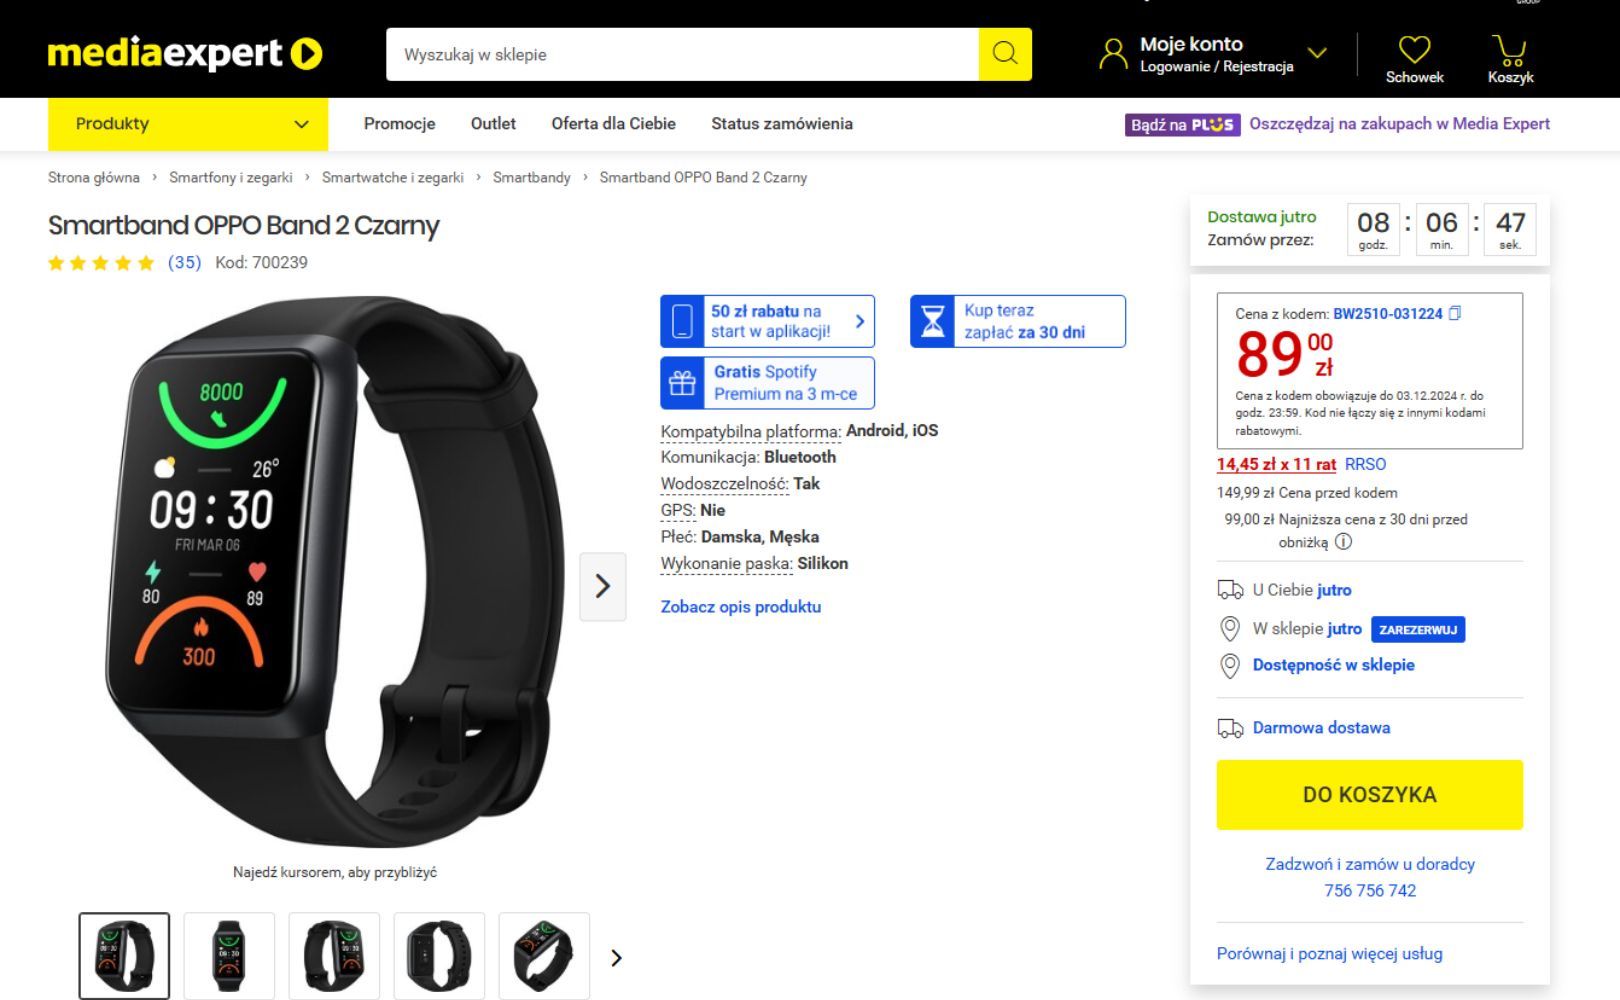The image size is (1620, 1000).
Task: Click the Gratis Spotify Premium gift banner
Action: click(767, 383)
